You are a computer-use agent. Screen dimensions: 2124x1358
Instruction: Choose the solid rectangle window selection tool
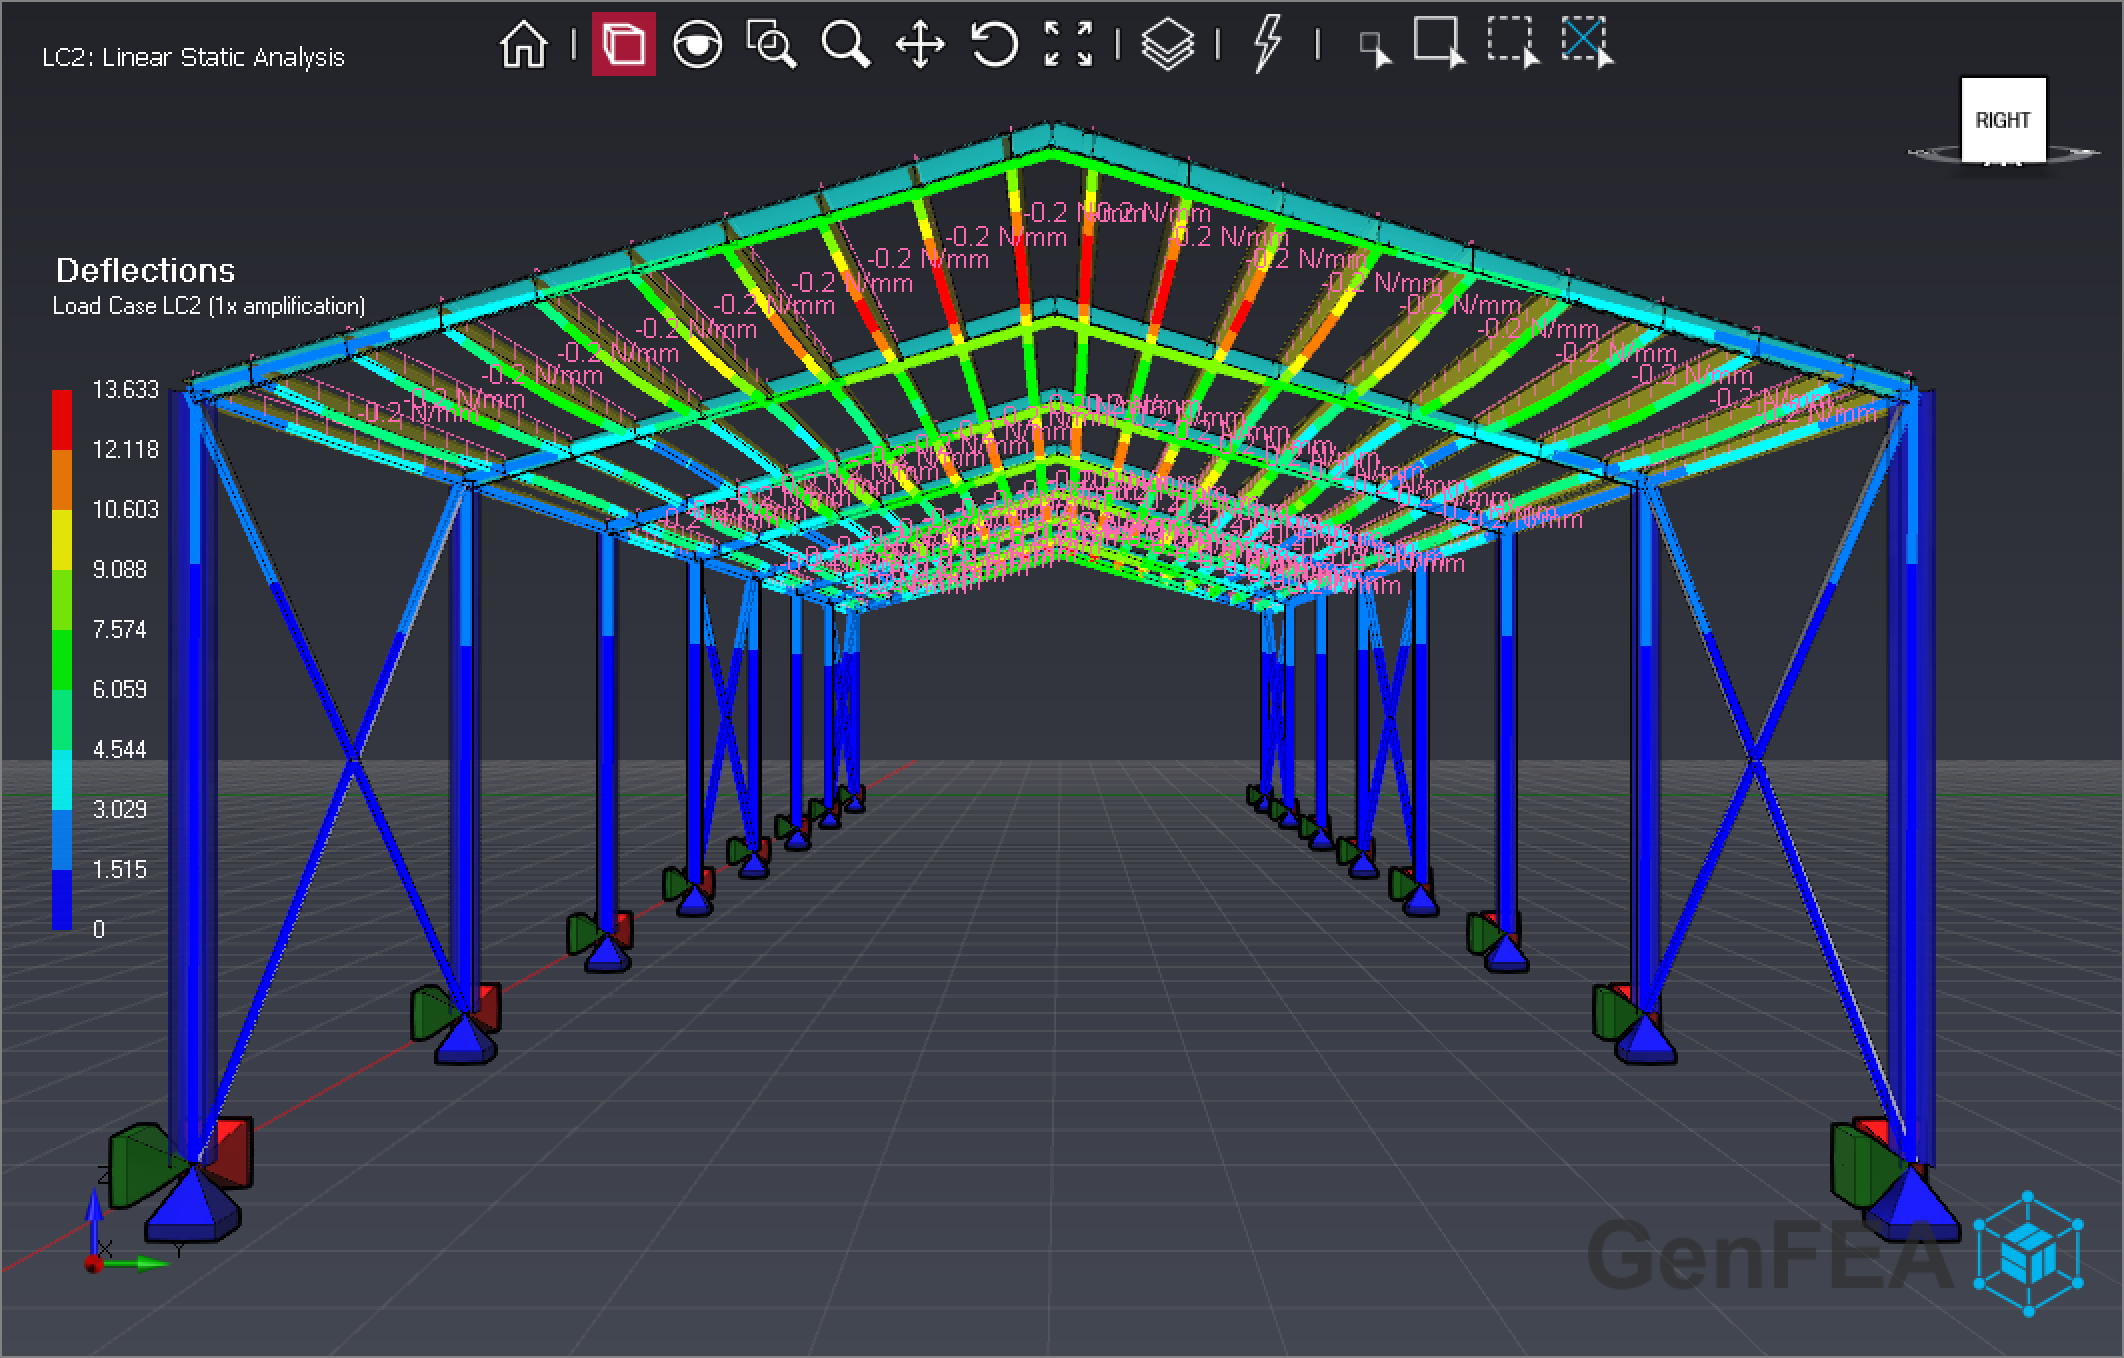coord(1438,43)
